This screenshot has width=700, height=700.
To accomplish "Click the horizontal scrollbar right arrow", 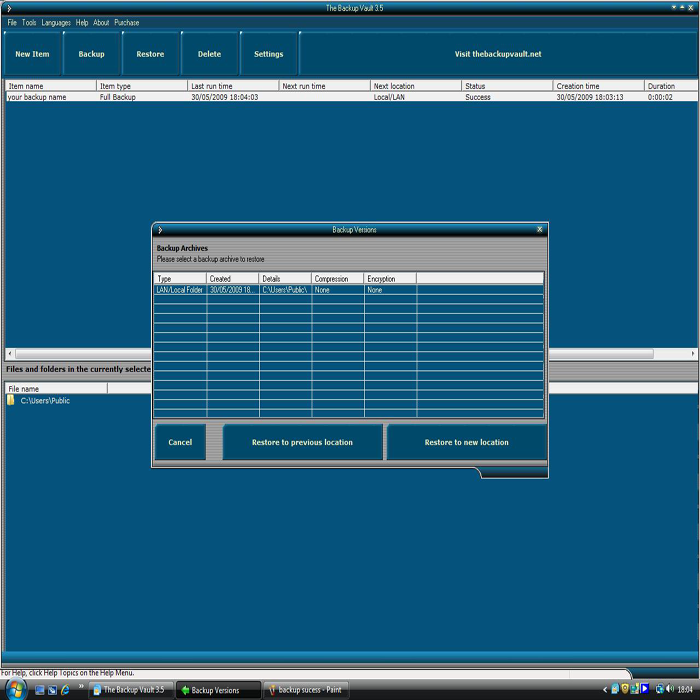I will point(692,353).
